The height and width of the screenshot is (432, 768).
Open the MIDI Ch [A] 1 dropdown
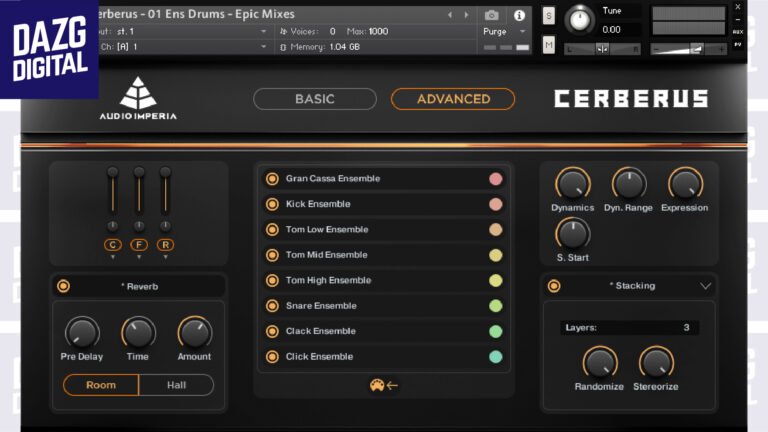tap(184, 47)
